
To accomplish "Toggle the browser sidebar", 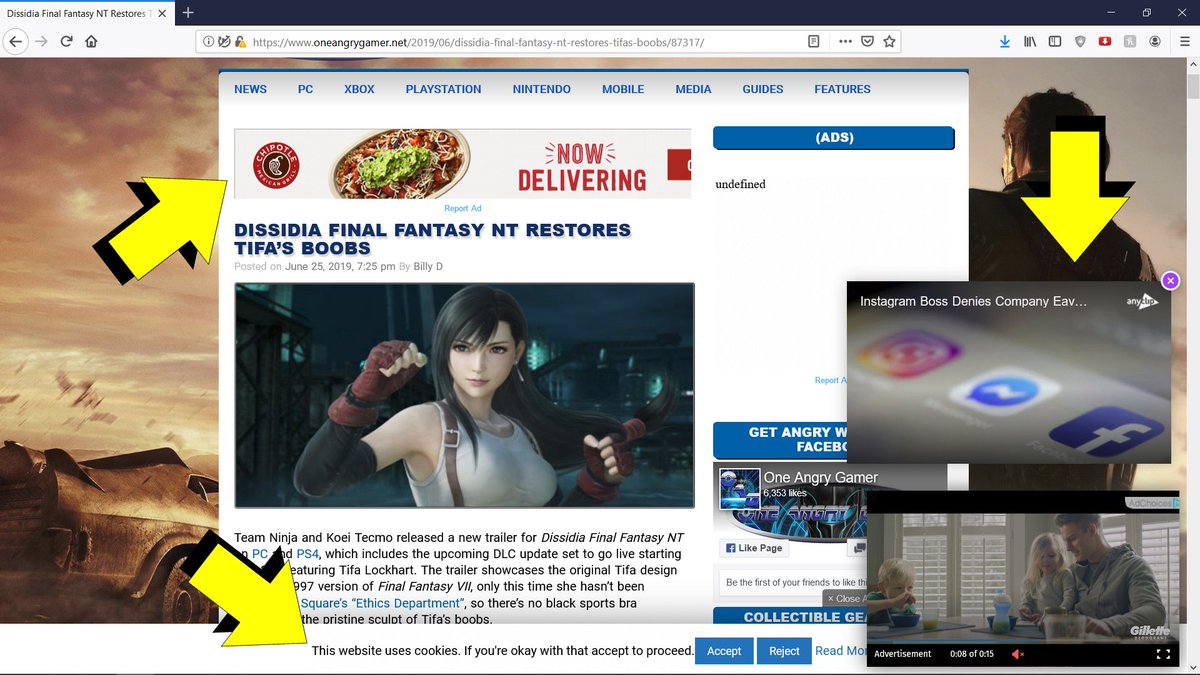I will [x=1054, y=42].
